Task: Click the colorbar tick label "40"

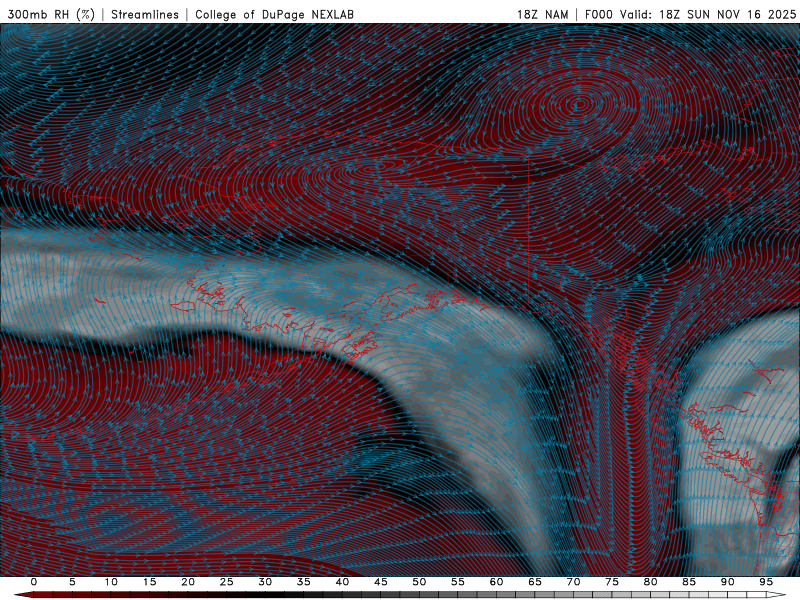Action: 342,582
